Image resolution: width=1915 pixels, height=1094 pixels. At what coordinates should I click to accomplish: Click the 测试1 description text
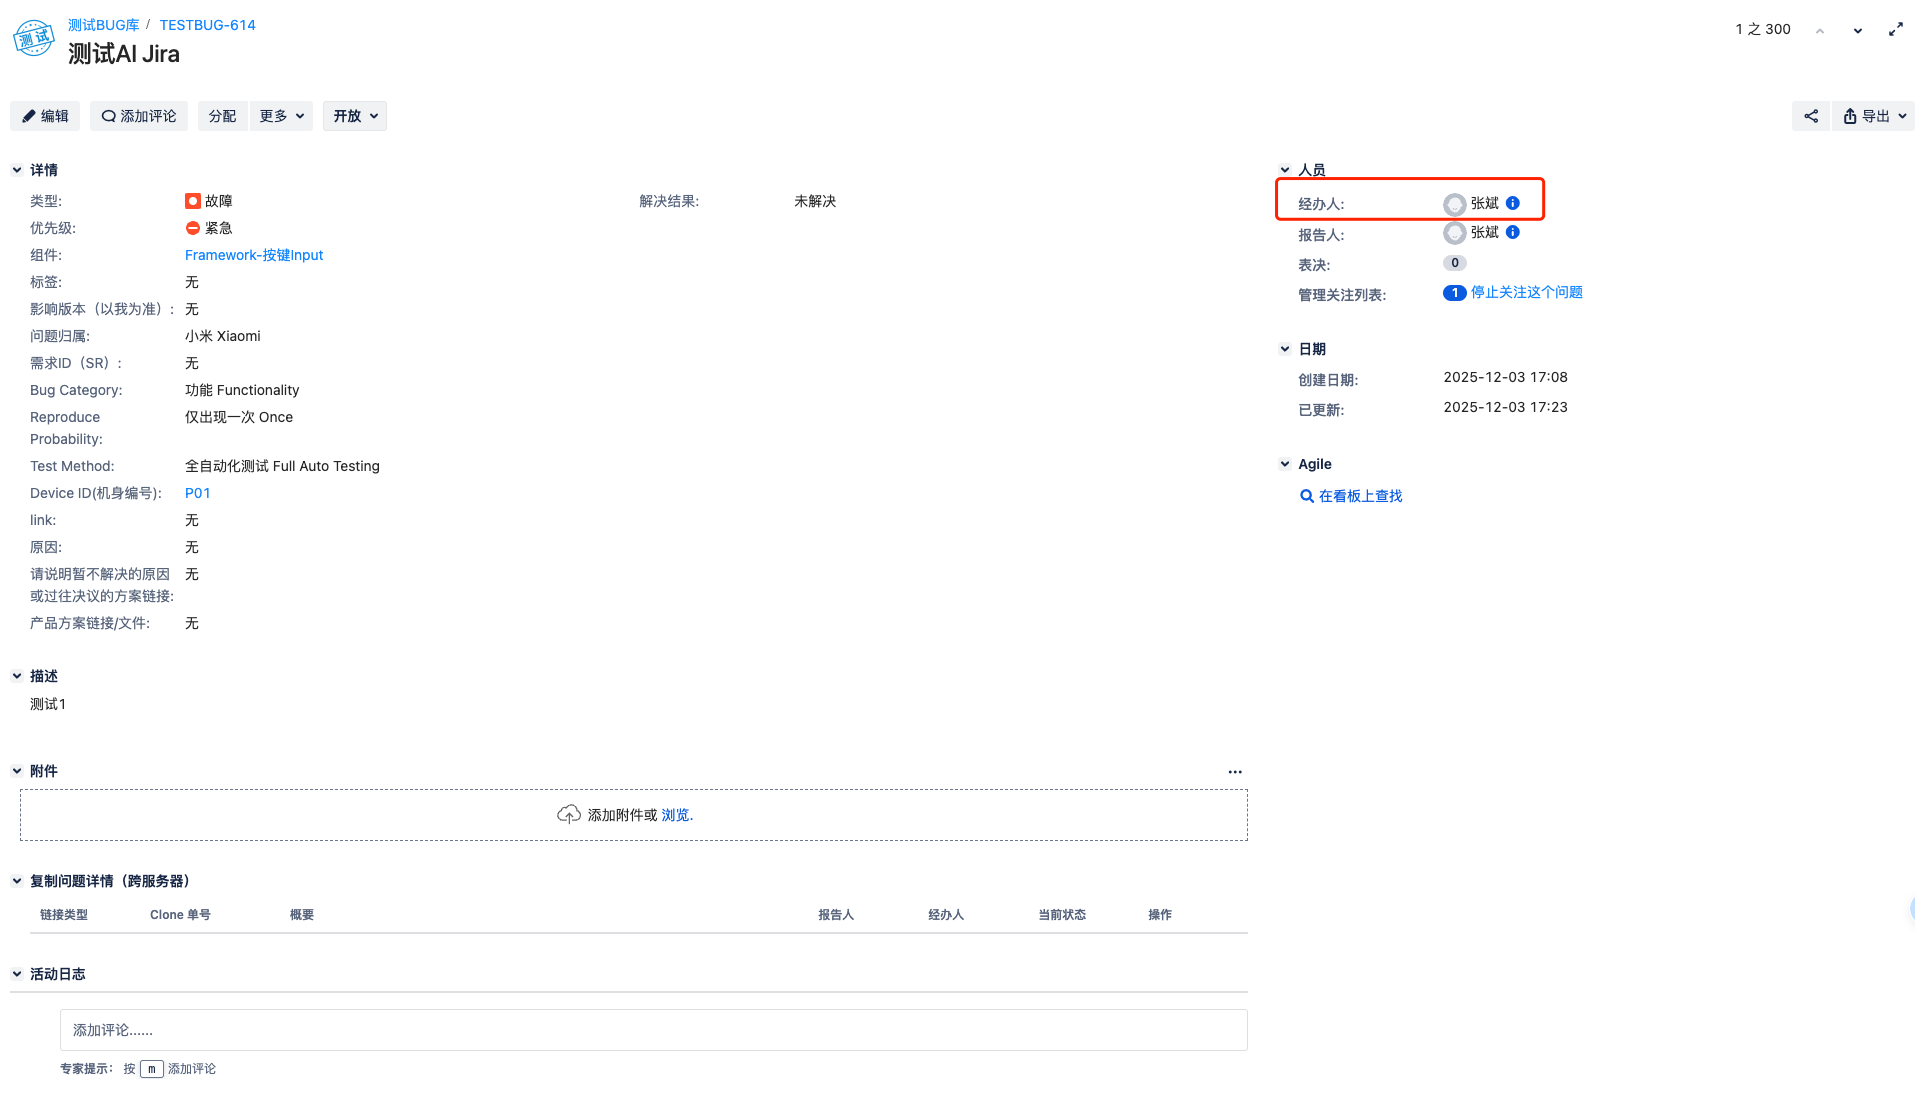pos(48,704)
